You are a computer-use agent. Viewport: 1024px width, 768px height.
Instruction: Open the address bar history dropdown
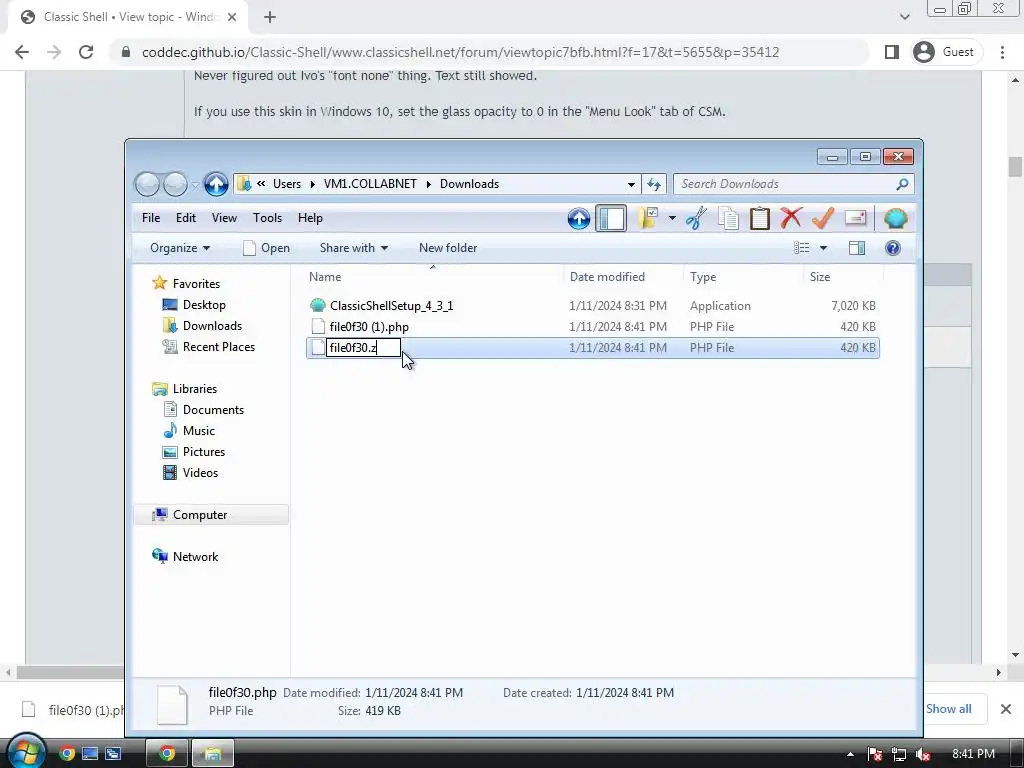point(631,184)
